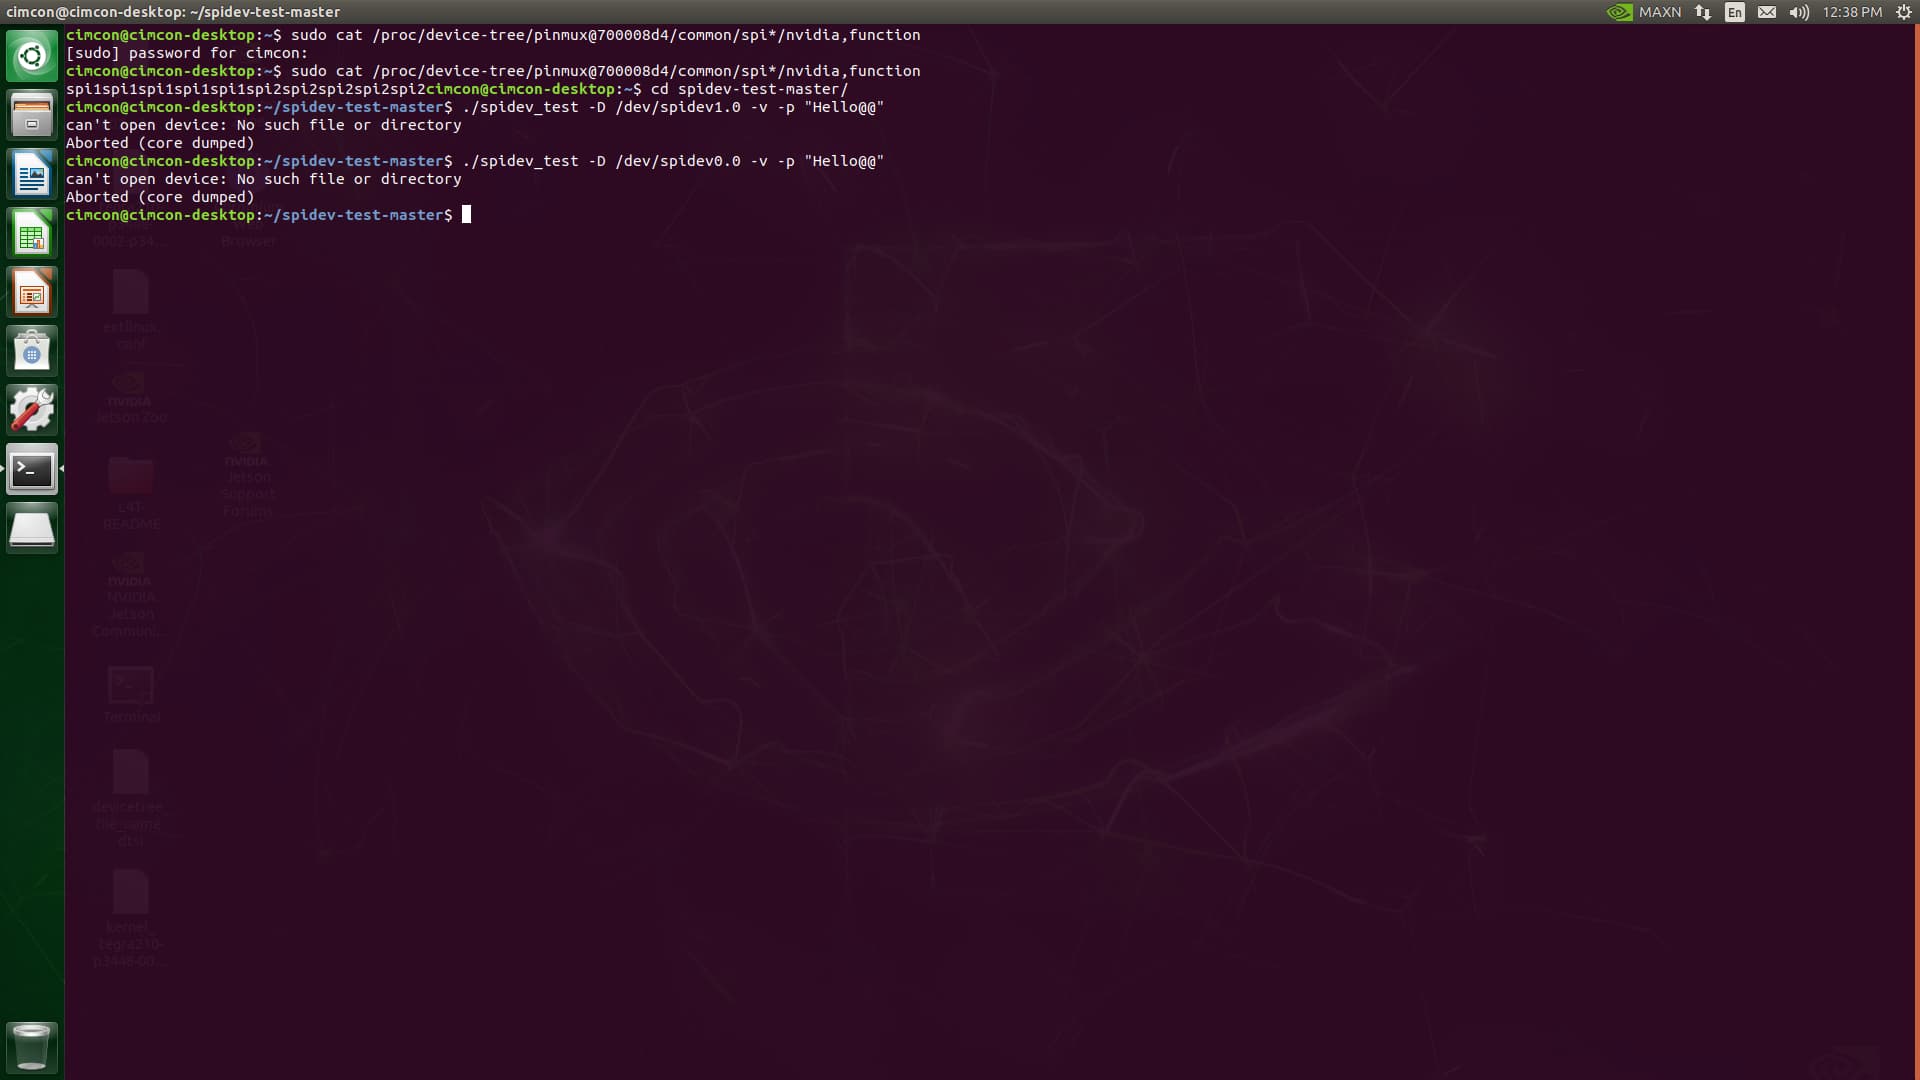The height and width of the screenshot is (1080, 1920).
Task: Open the Files manager from launcher
Action: [x=32, y=115]
